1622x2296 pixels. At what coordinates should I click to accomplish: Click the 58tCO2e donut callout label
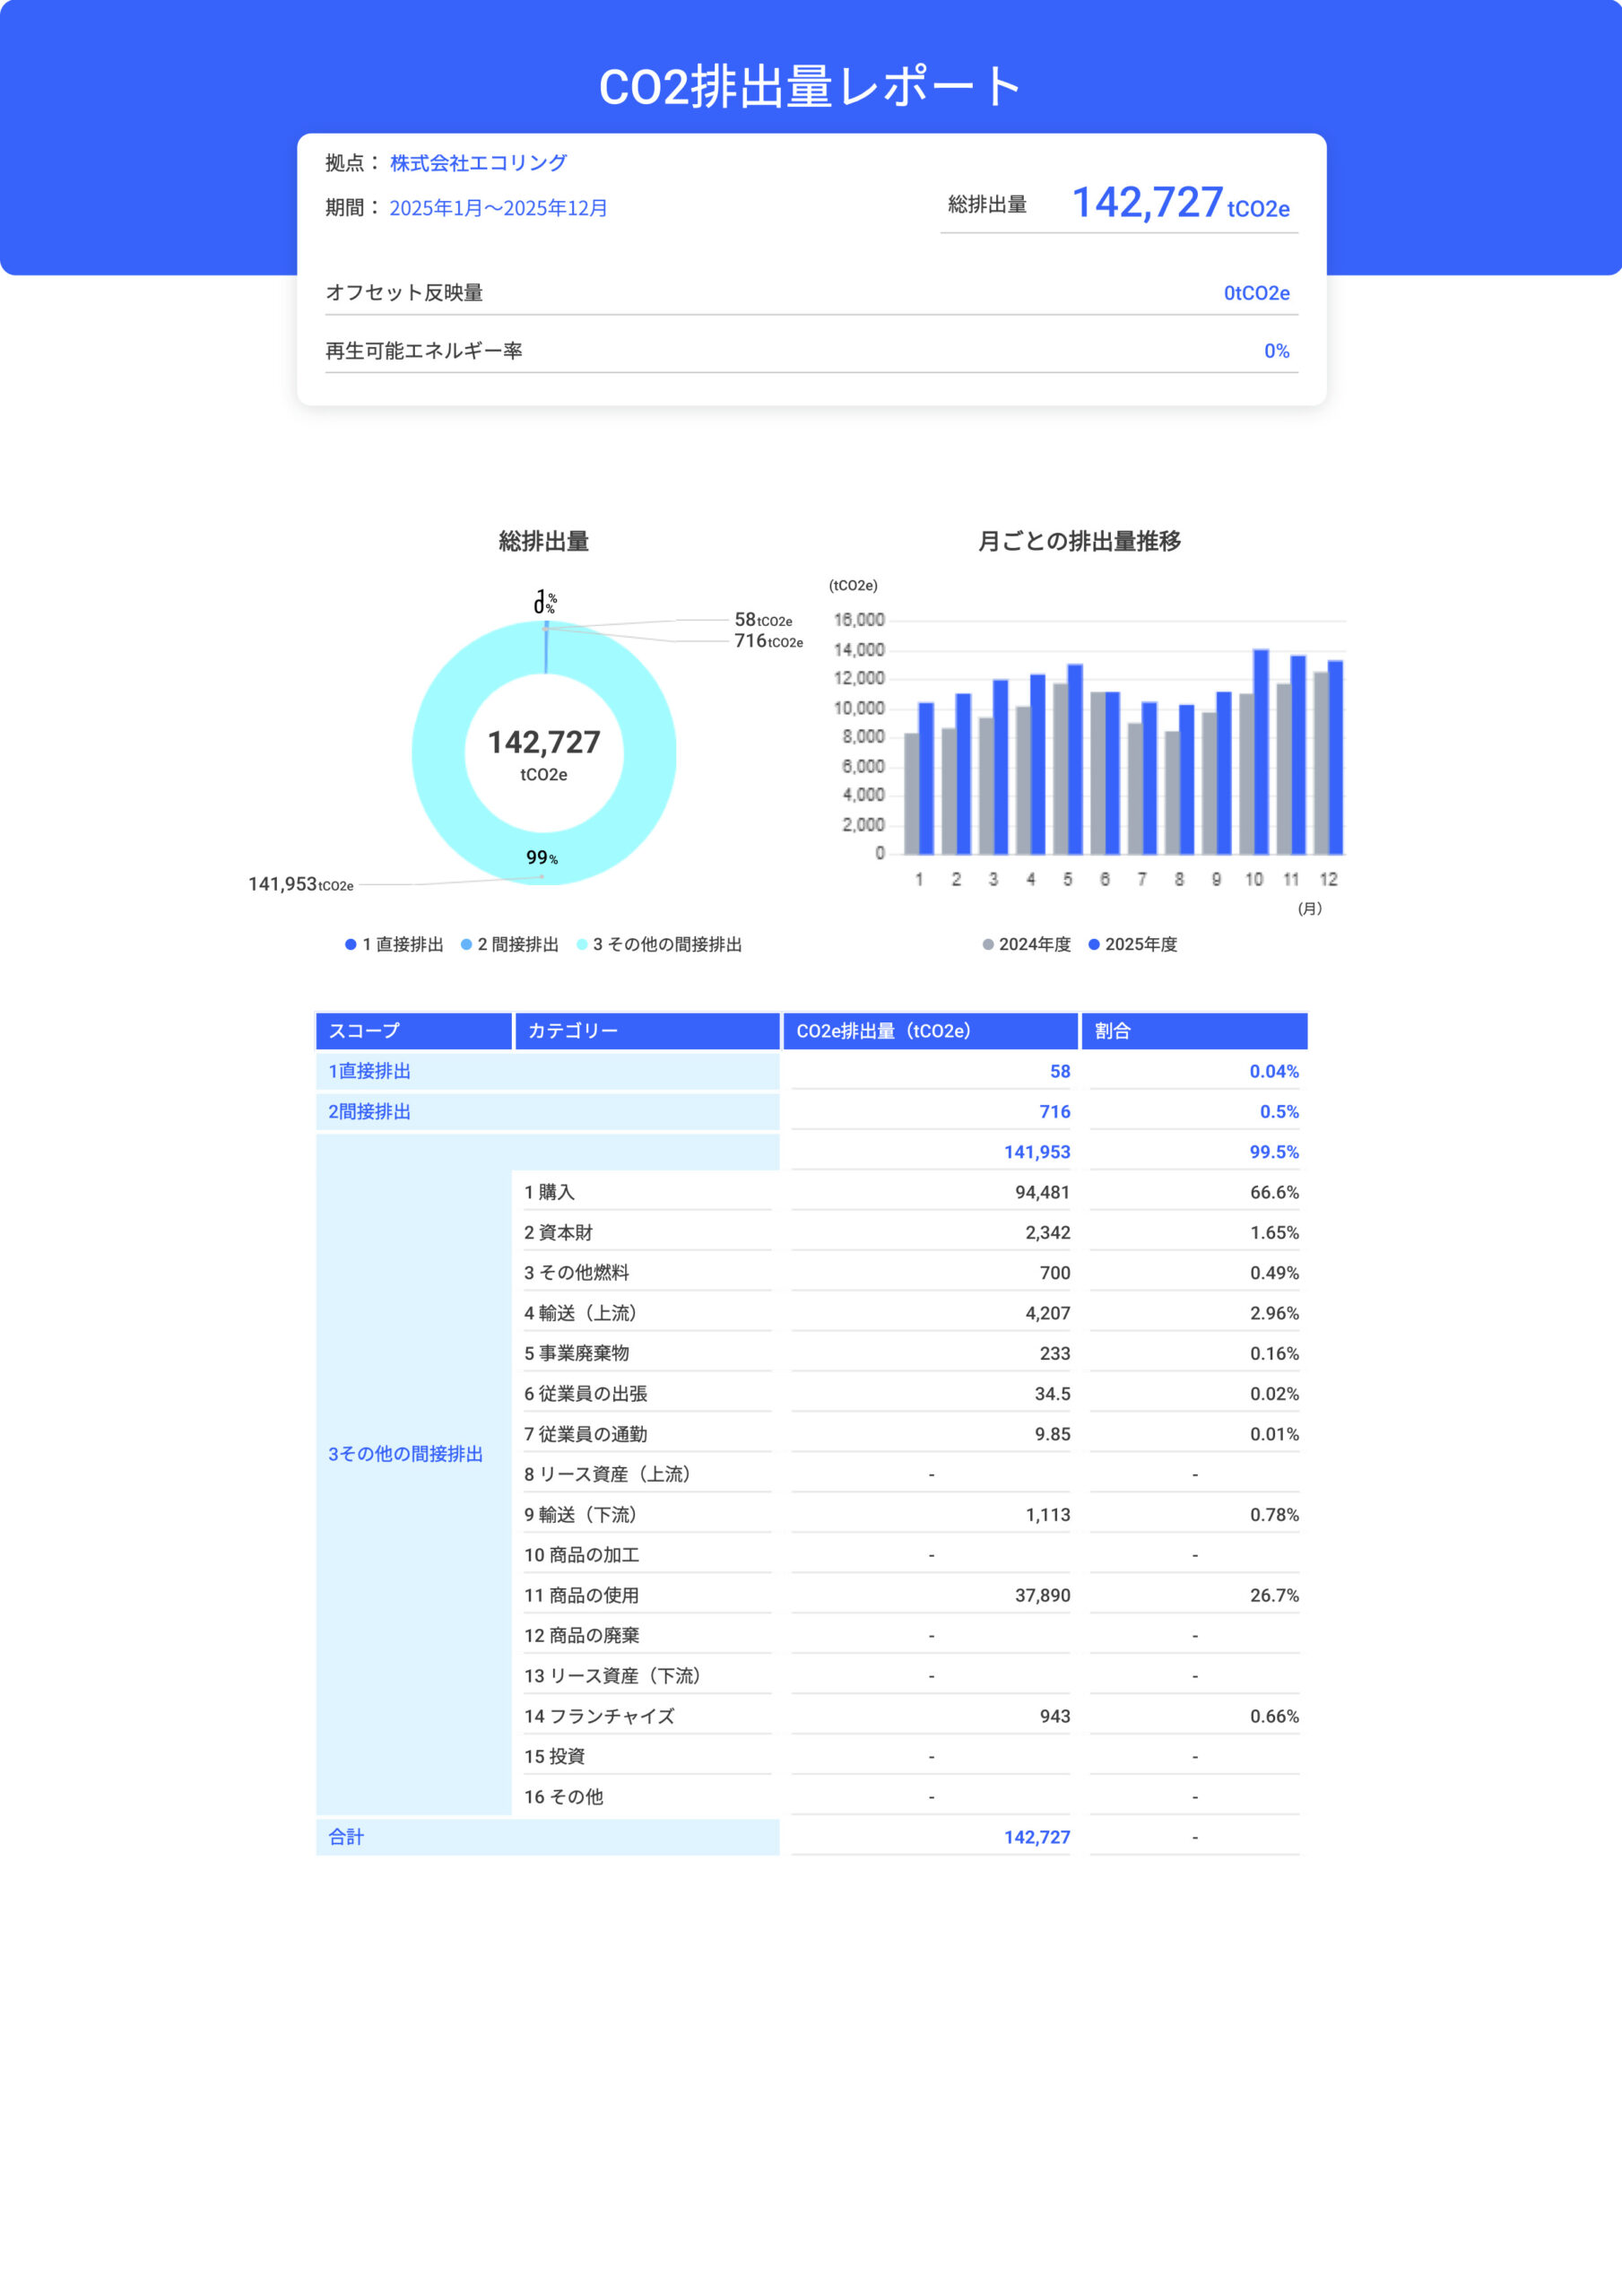pyautogui.click(x=764, y=620)
